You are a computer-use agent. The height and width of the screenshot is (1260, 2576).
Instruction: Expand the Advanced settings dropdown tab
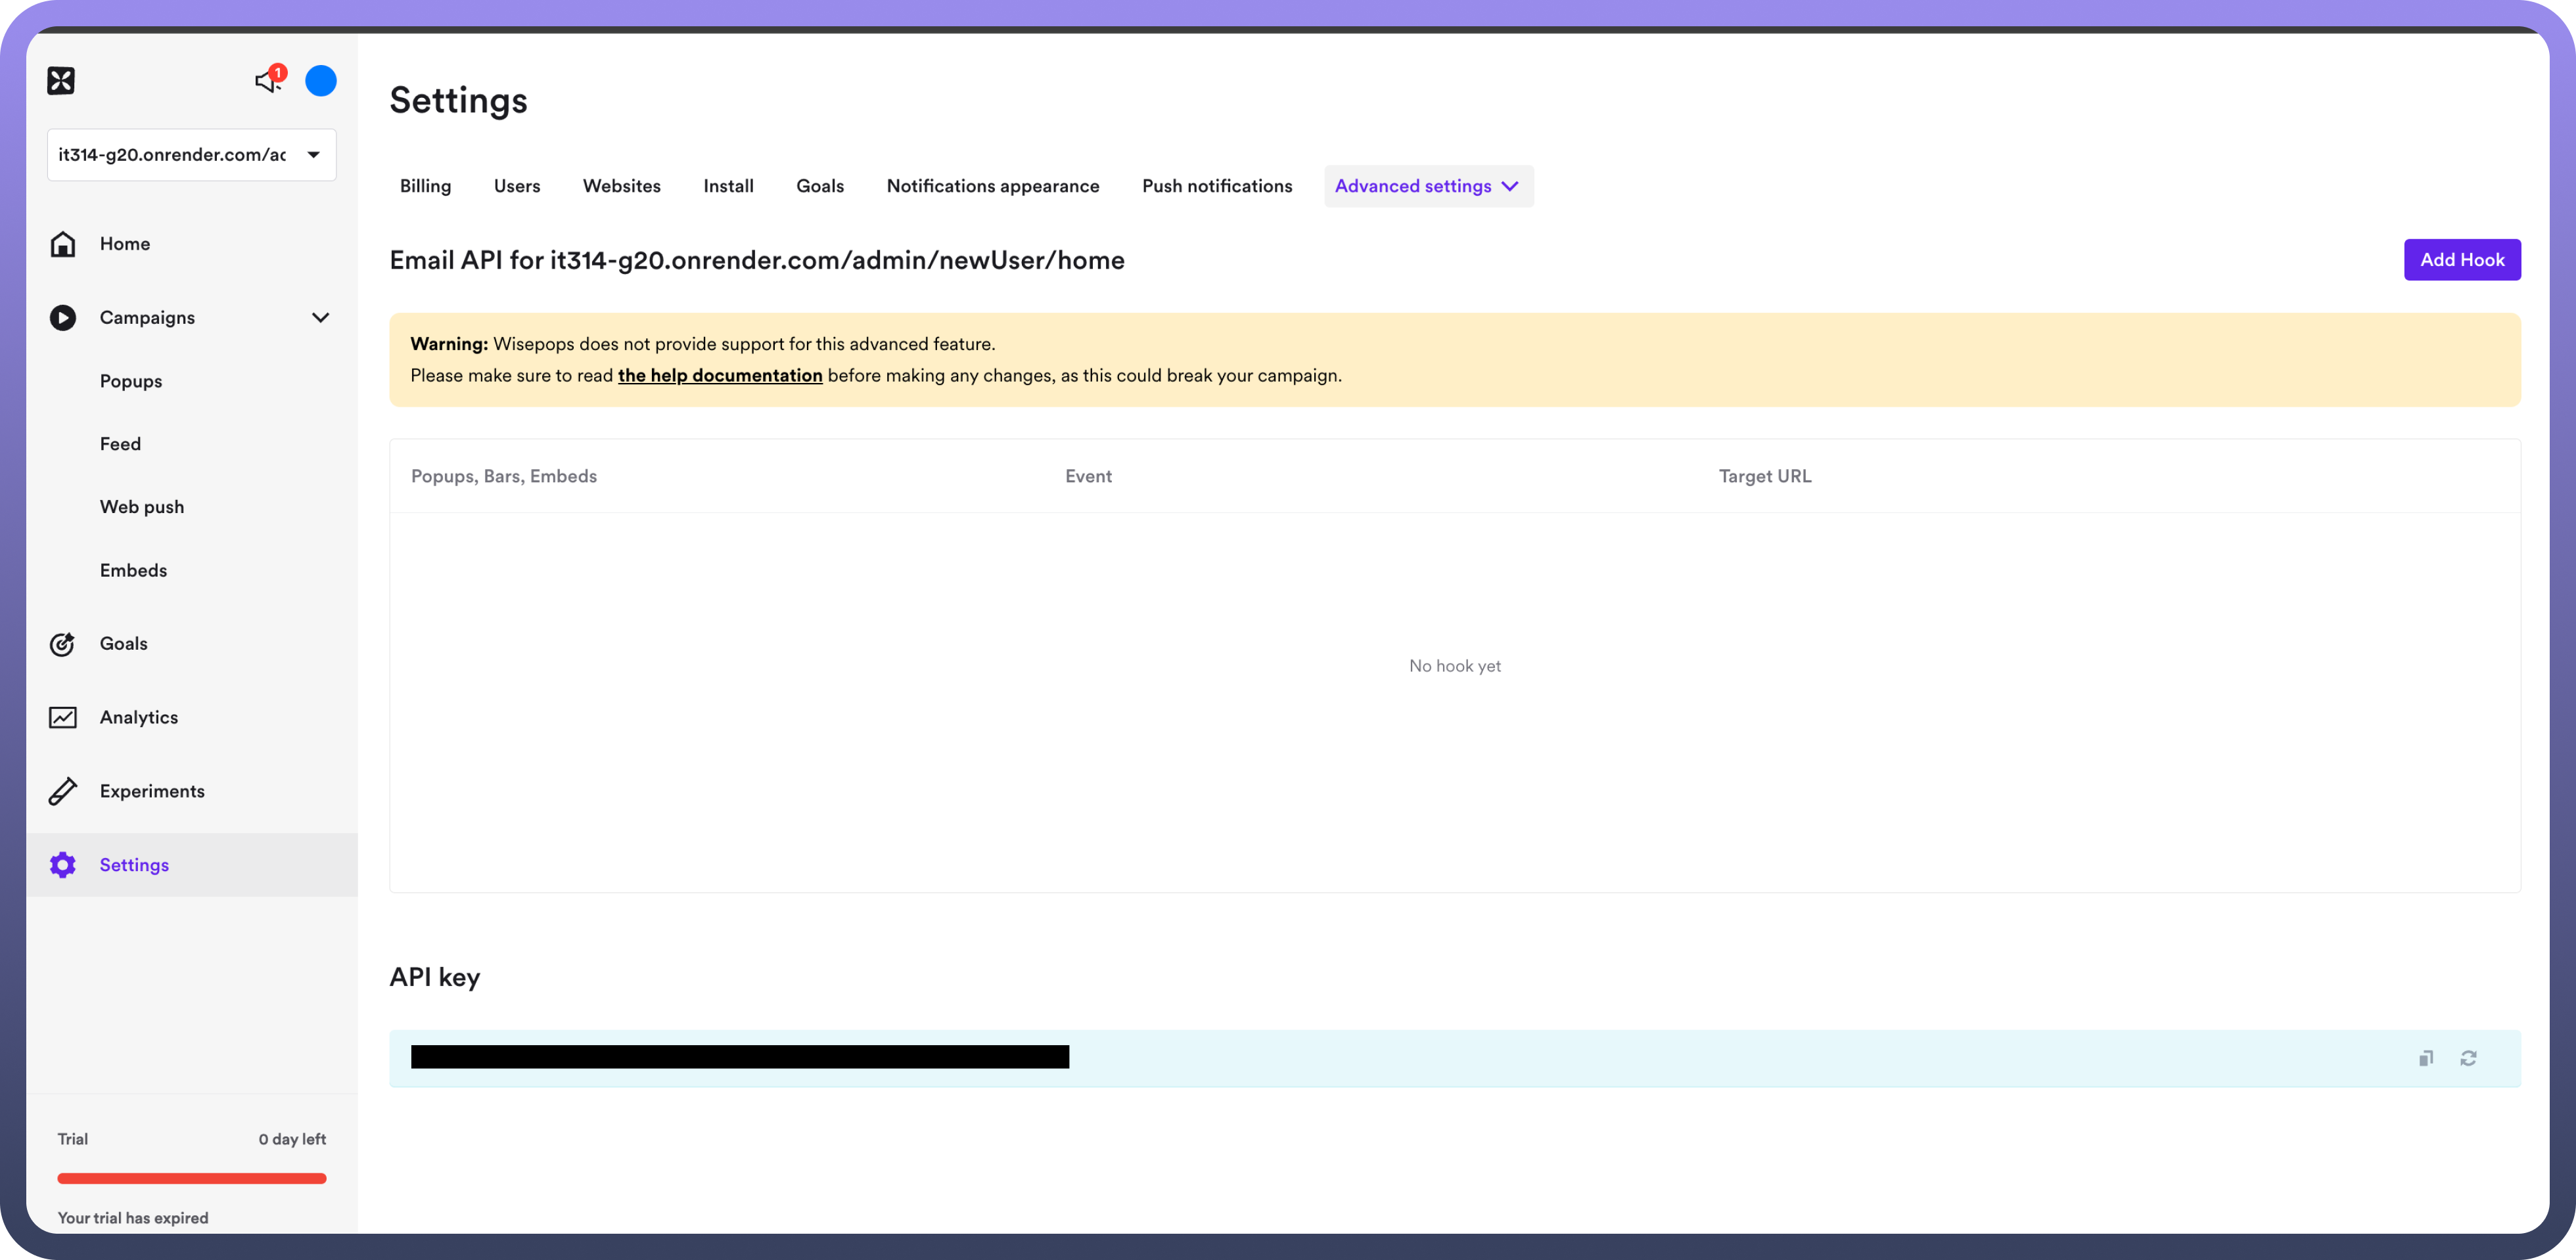point(1428,187)
